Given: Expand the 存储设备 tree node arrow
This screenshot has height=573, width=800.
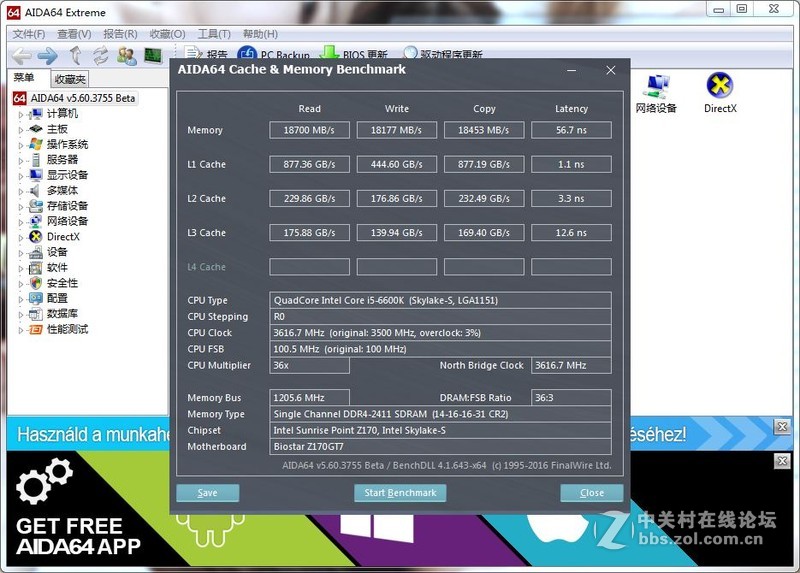Looking at the screenshot, I should [21, 207].
